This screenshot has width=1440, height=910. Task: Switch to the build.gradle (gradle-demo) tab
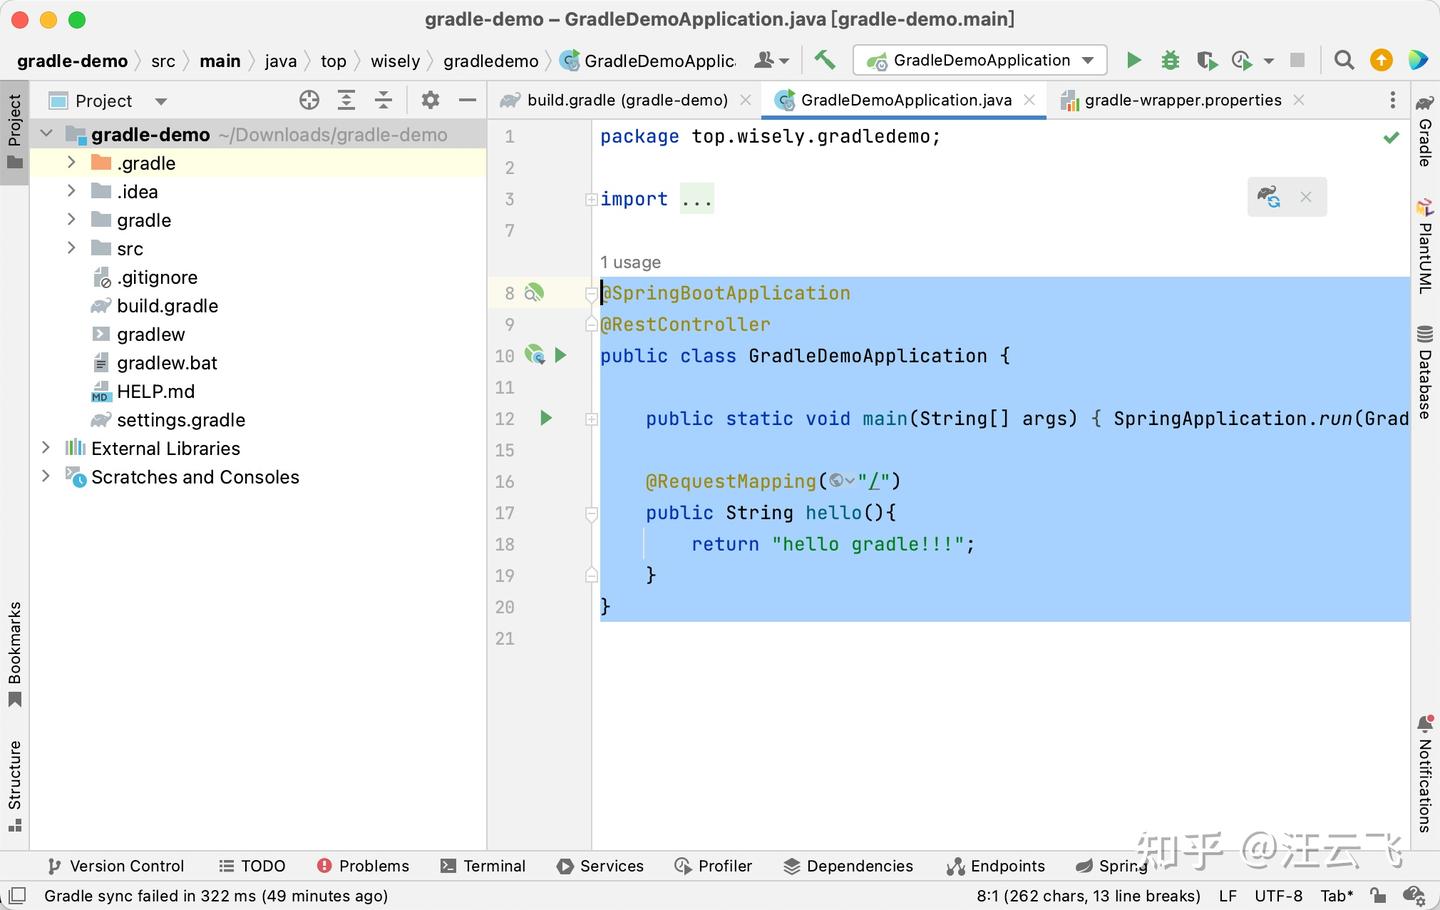click(x=627, y=100)
